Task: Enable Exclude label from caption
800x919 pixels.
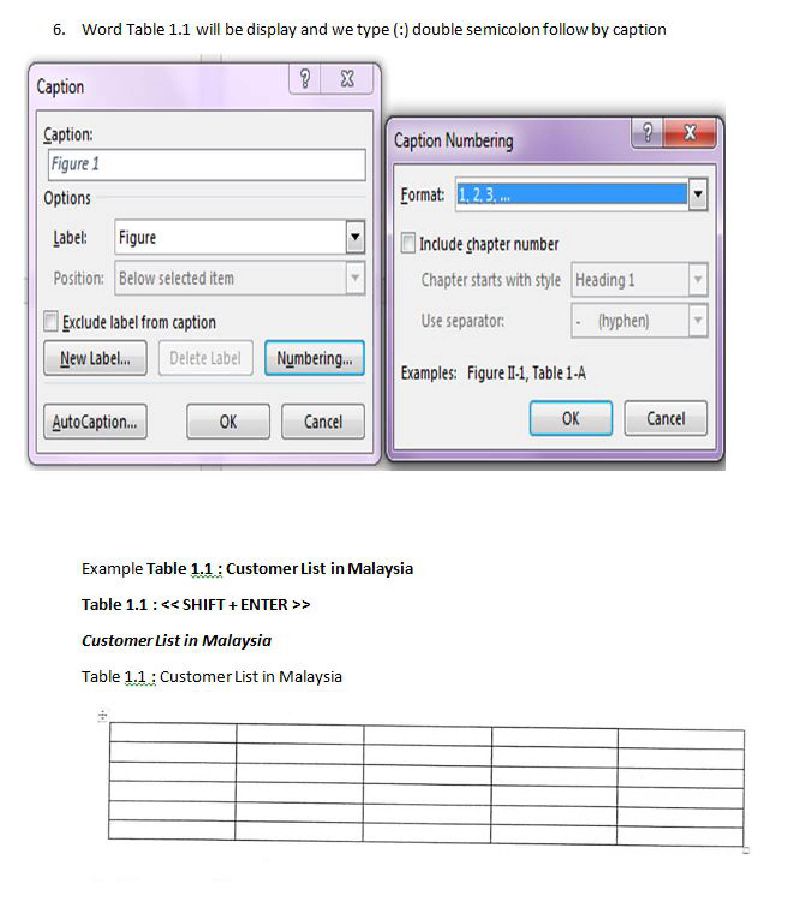Action: coord(51,322)
